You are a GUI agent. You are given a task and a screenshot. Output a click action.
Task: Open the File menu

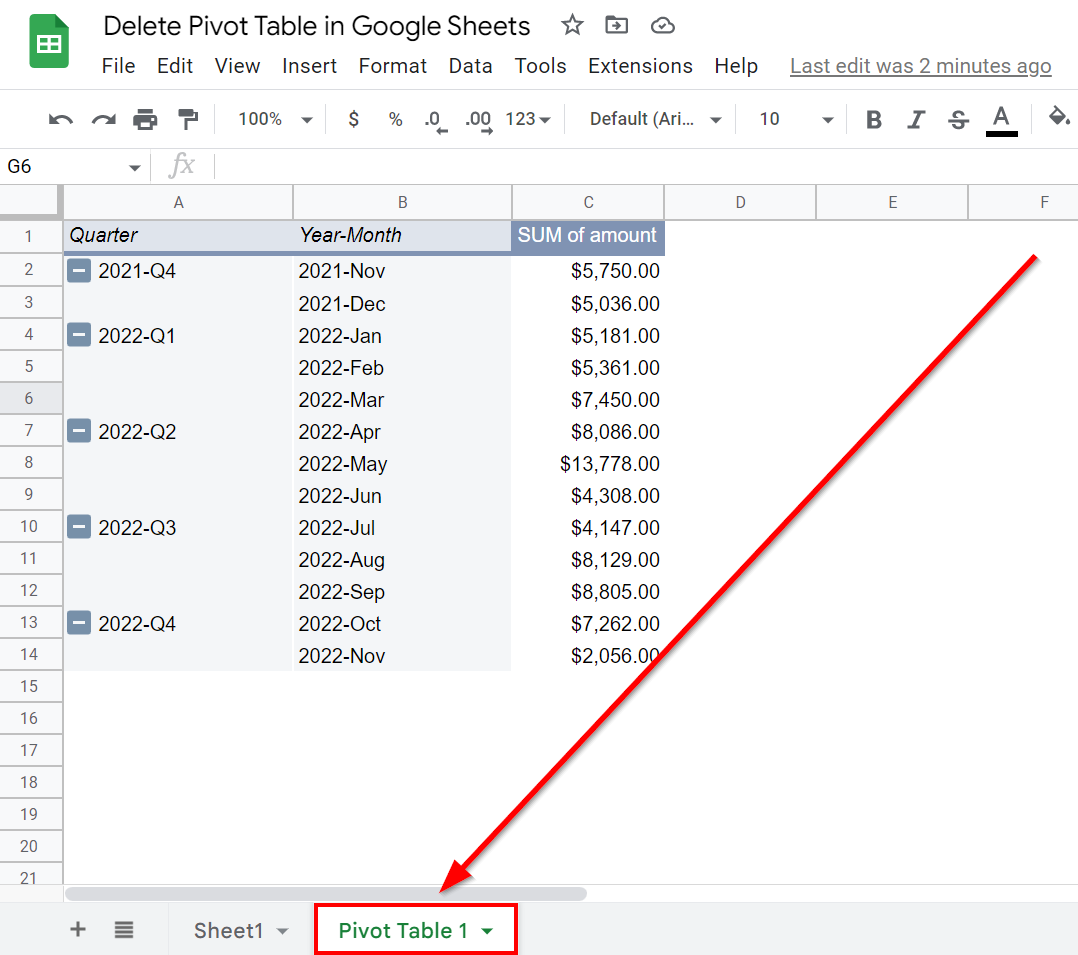pyautogui.click(x=118, y=66)
